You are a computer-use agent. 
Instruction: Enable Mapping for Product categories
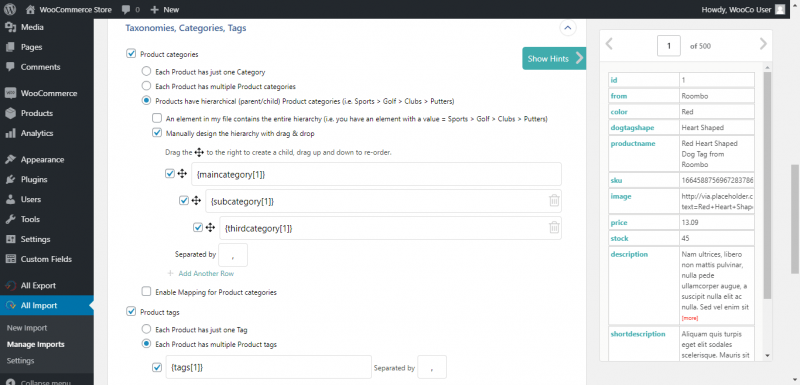pyautogui.click(x=146, y=292)
